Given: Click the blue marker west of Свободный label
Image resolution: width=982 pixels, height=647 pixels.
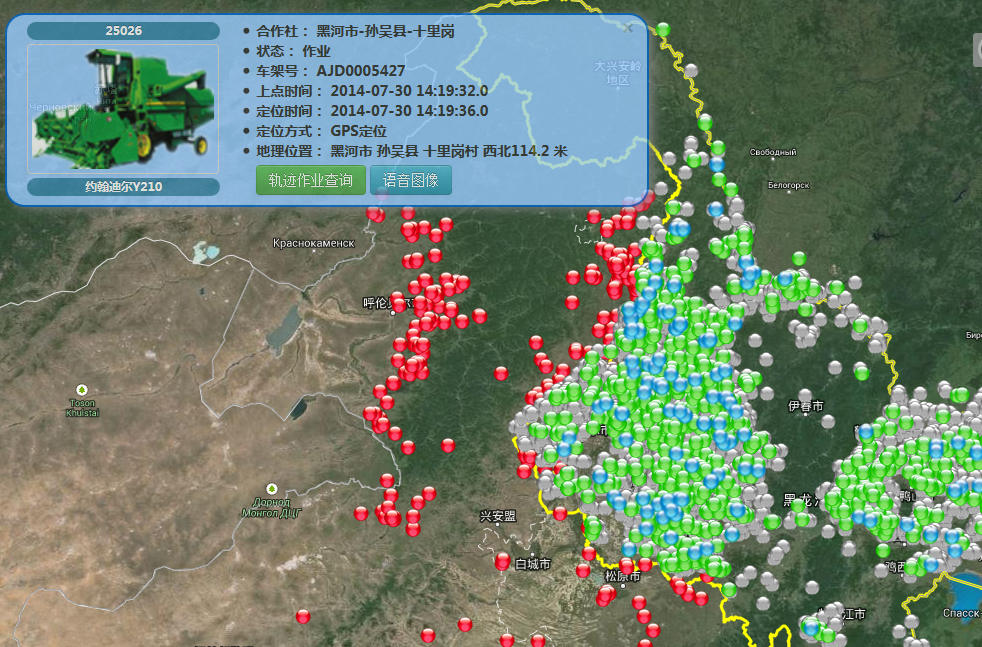Looking at the screenshot, I should click(x=717, y=165).
